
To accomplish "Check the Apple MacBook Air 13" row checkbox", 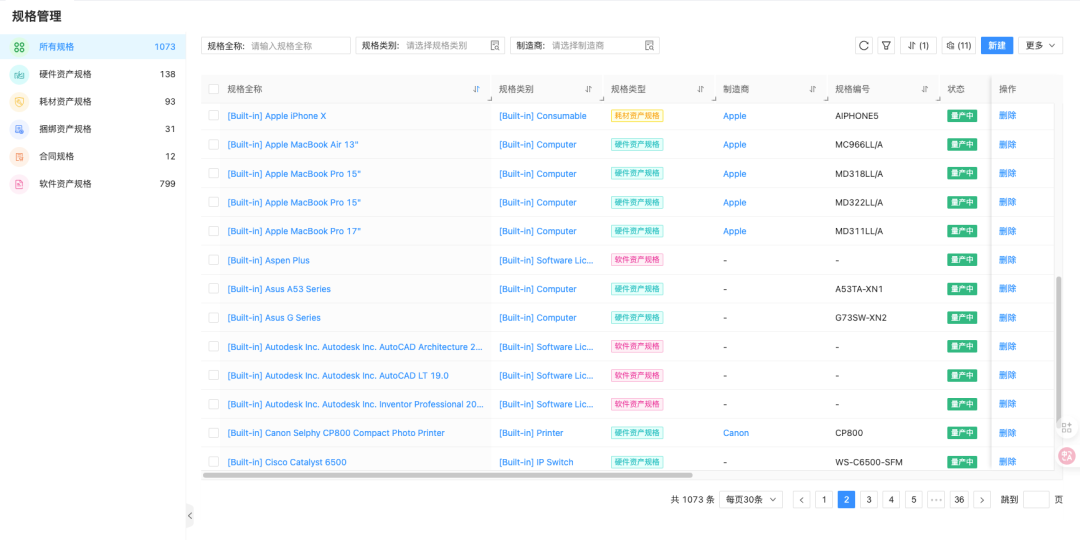I will click(x=214, y=145).
